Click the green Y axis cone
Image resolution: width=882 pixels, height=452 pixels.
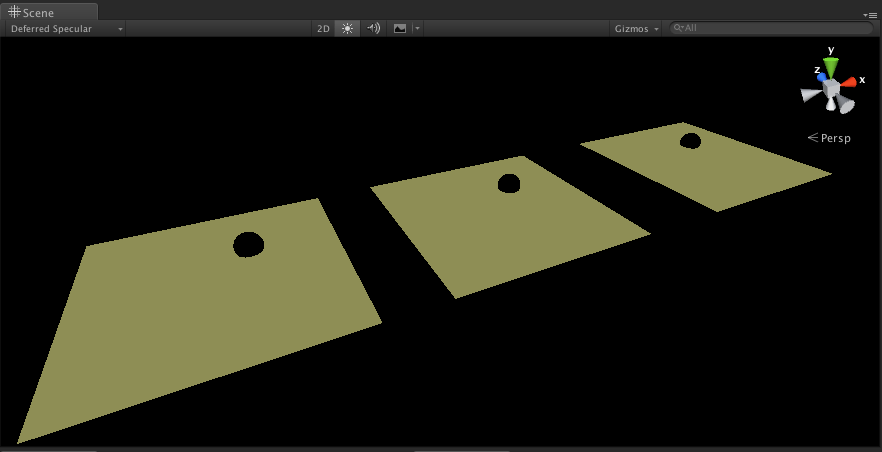click(x=831, y=67)
